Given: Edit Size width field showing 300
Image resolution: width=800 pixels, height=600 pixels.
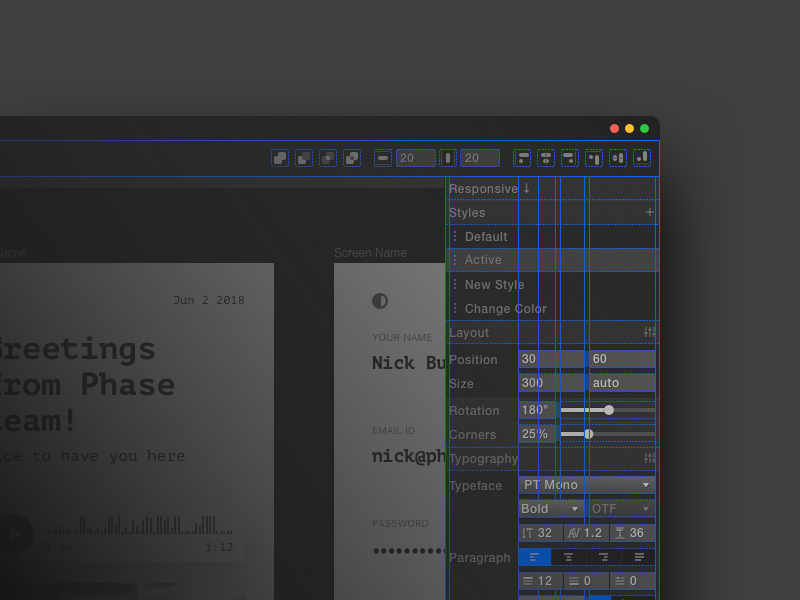Looking at the screenshot, I should (x=552, y=383).
